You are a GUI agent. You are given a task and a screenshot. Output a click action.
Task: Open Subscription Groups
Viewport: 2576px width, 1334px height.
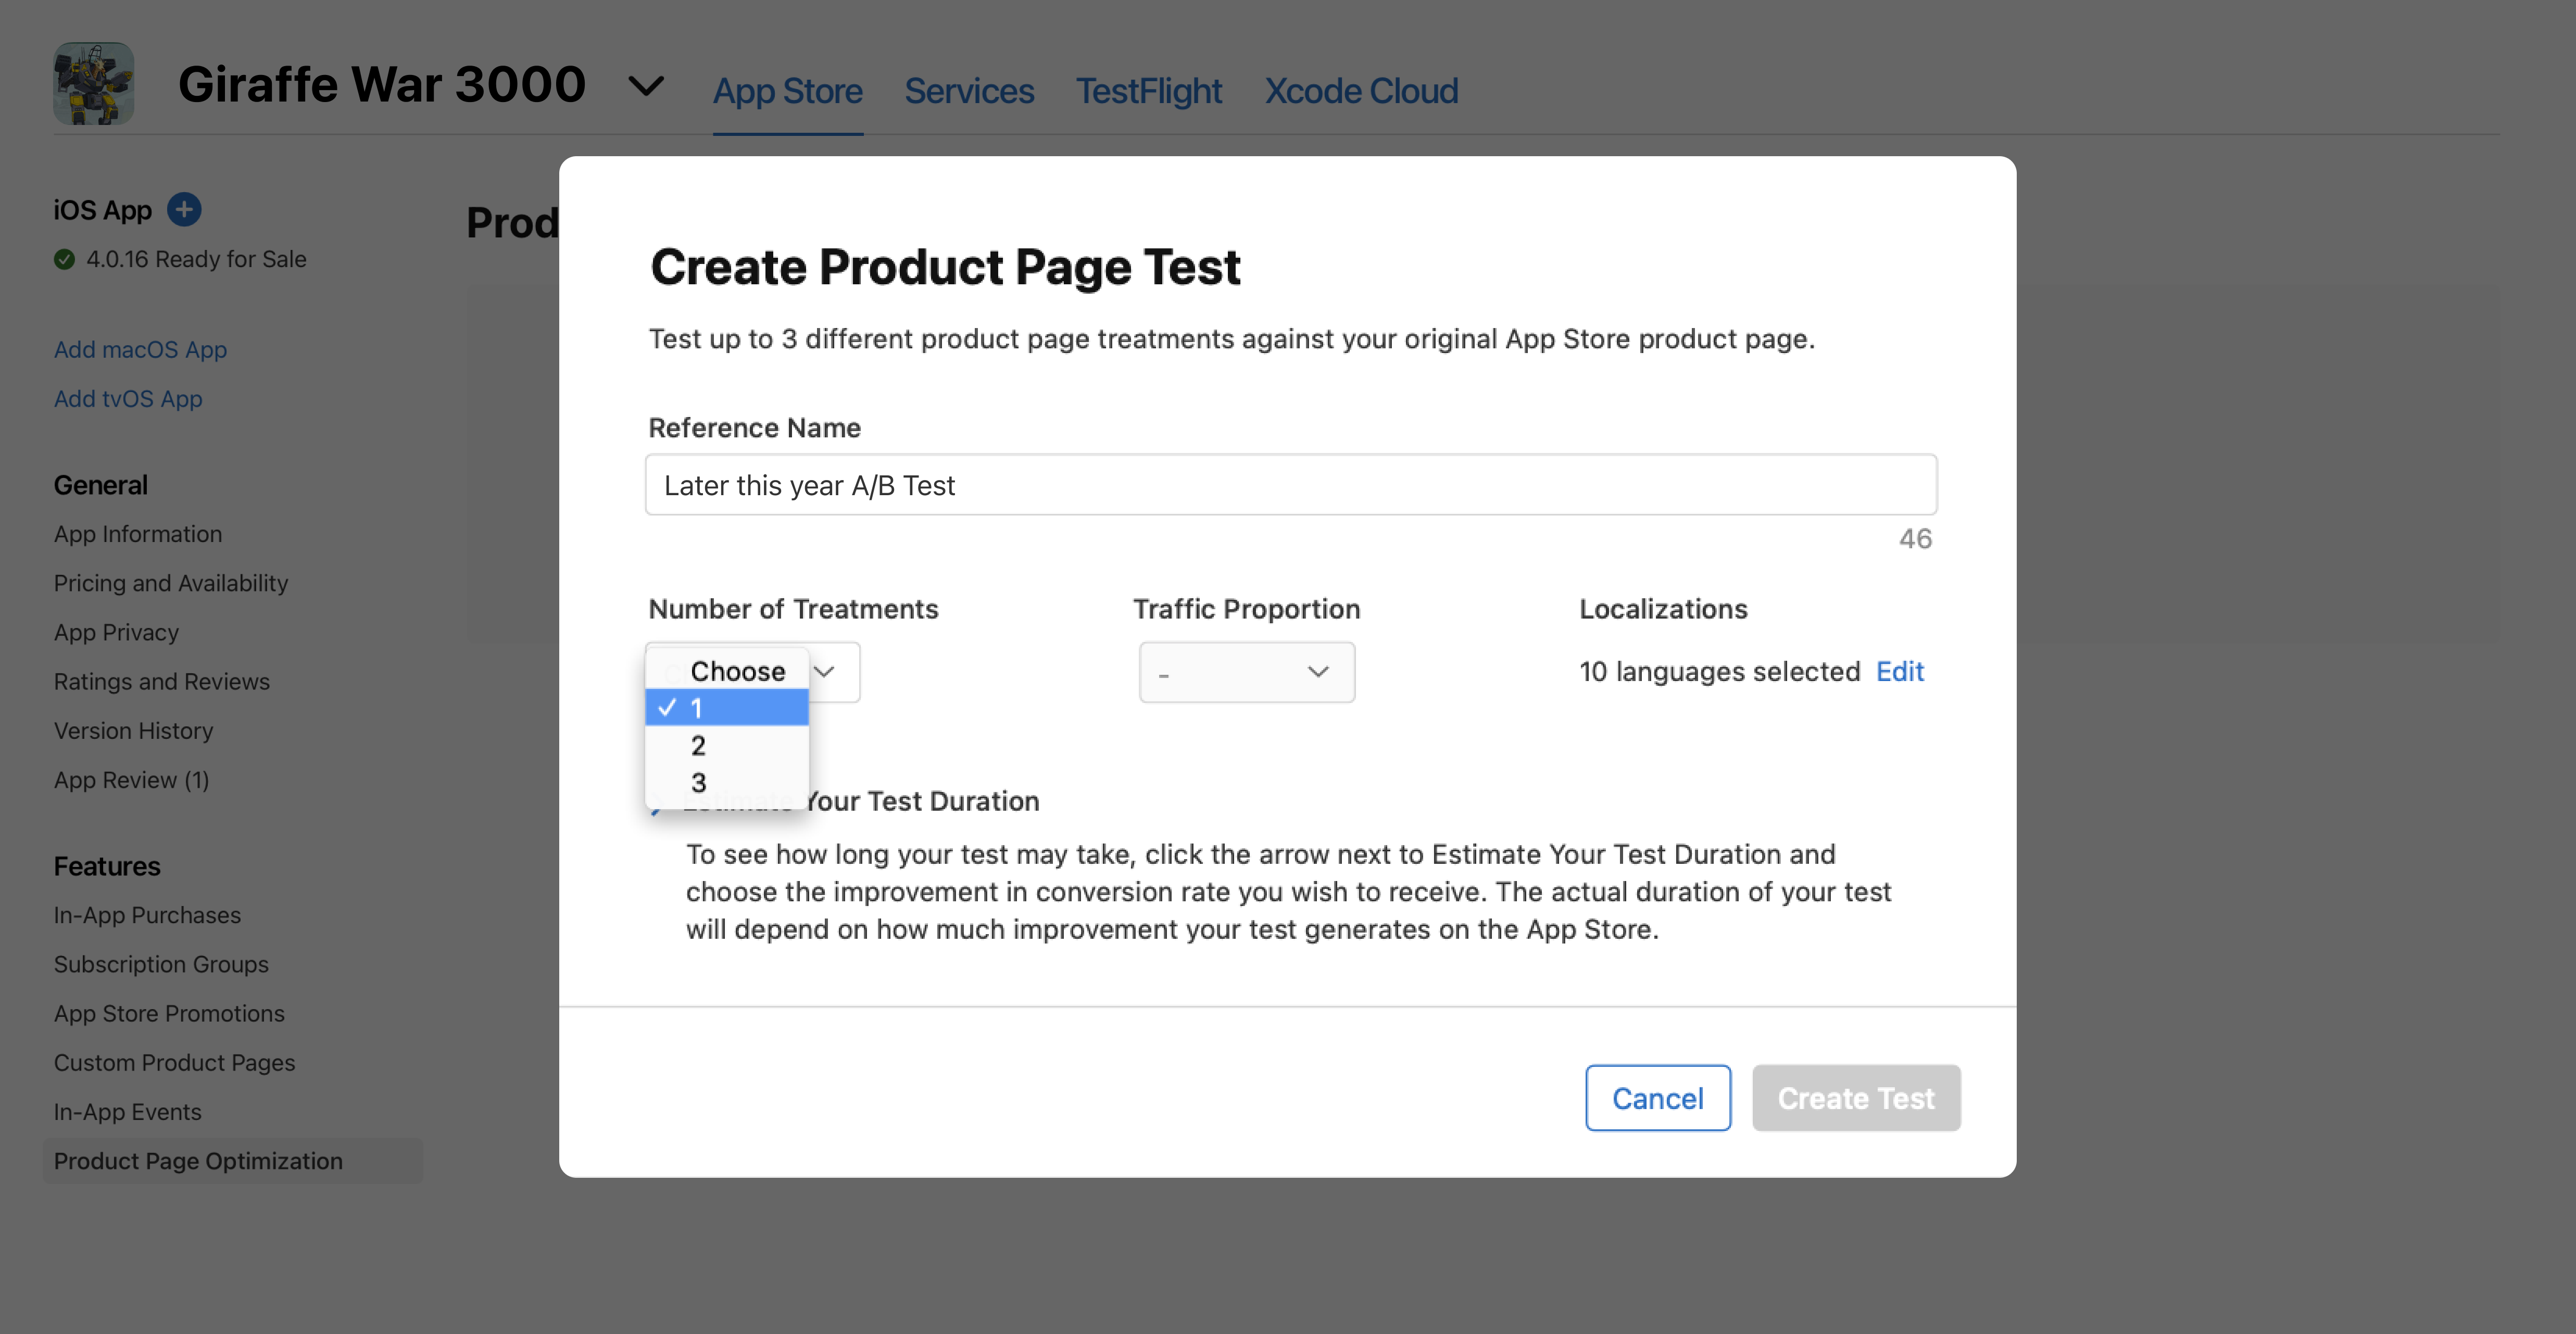[x=161, y=964]
